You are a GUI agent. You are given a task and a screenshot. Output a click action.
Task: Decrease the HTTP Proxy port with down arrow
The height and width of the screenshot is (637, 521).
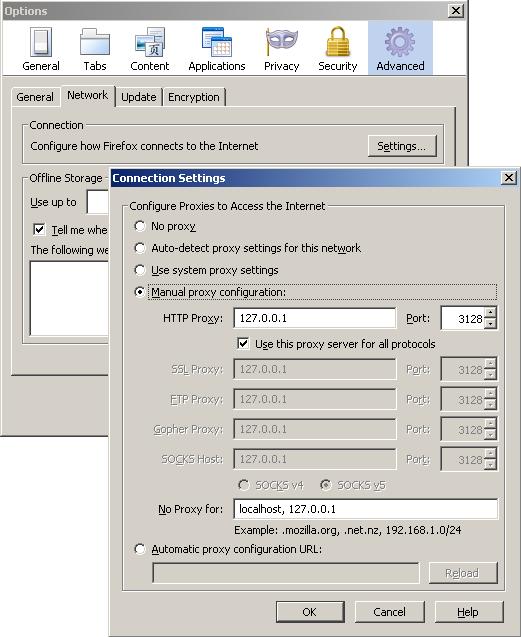pos(491,323)
